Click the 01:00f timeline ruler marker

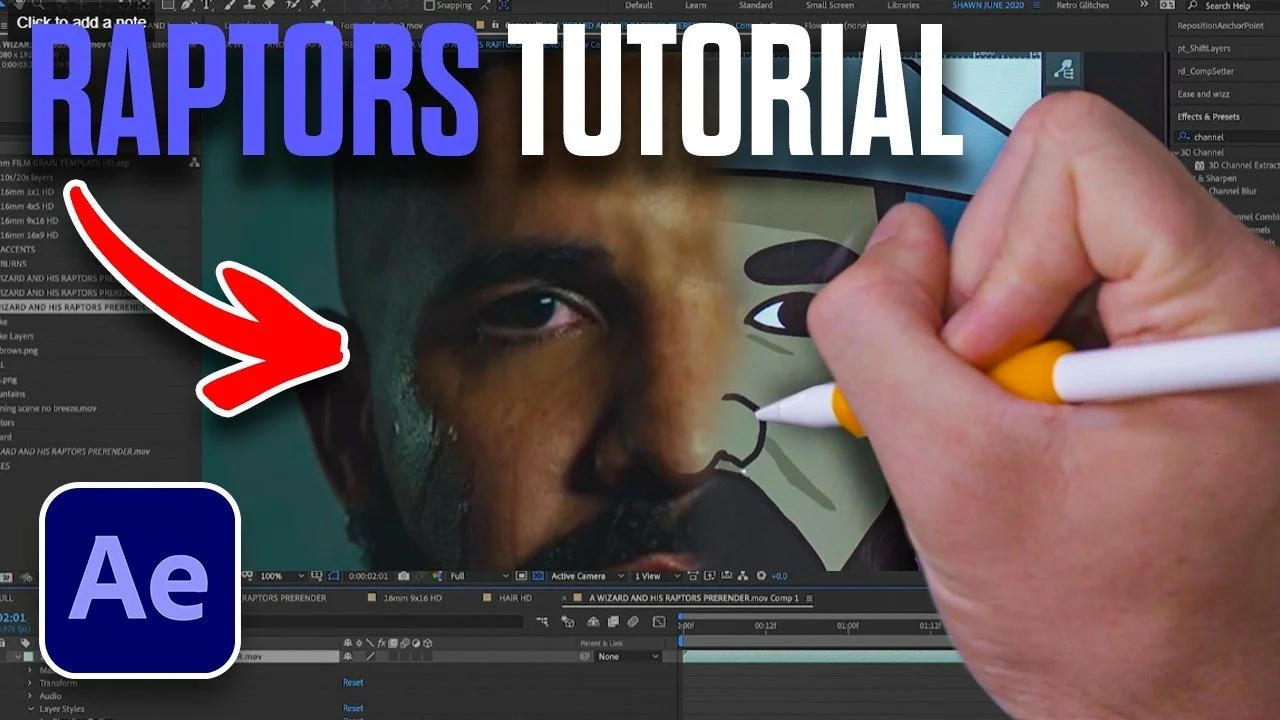pos(846,626)
